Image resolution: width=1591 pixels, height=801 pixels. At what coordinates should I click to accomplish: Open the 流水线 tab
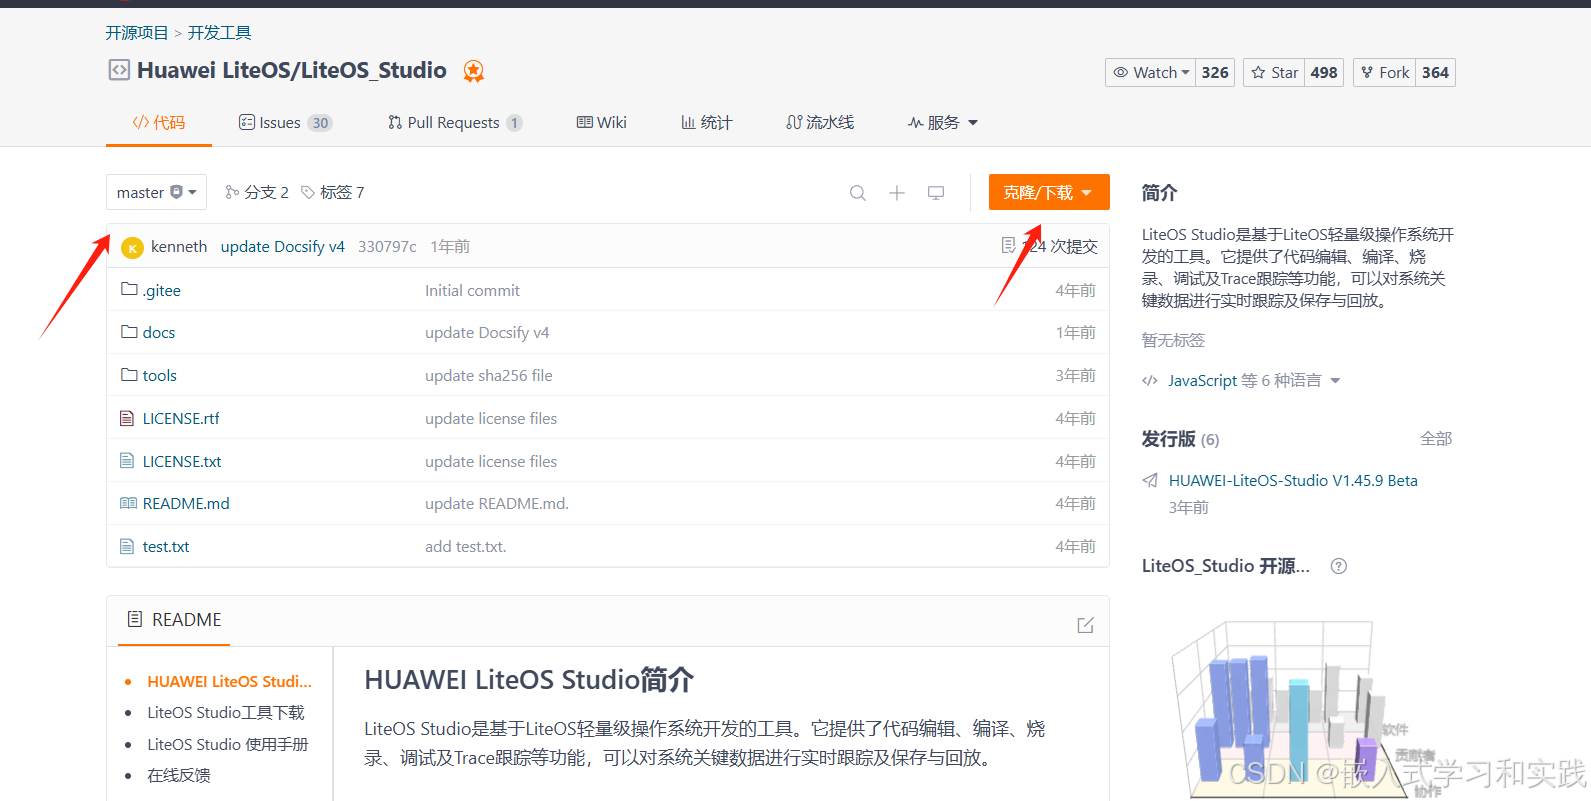[820, 122]
